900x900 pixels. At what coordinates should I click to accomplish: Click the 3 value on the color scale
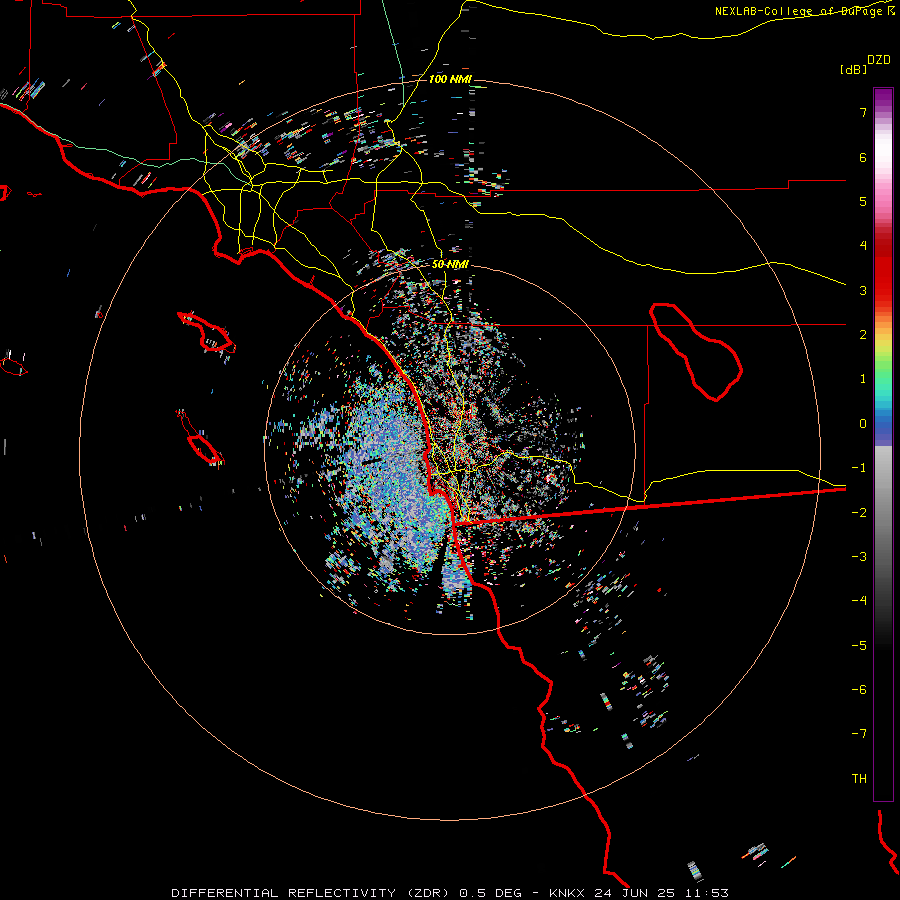pyautogui.click(x=863, y=290)
